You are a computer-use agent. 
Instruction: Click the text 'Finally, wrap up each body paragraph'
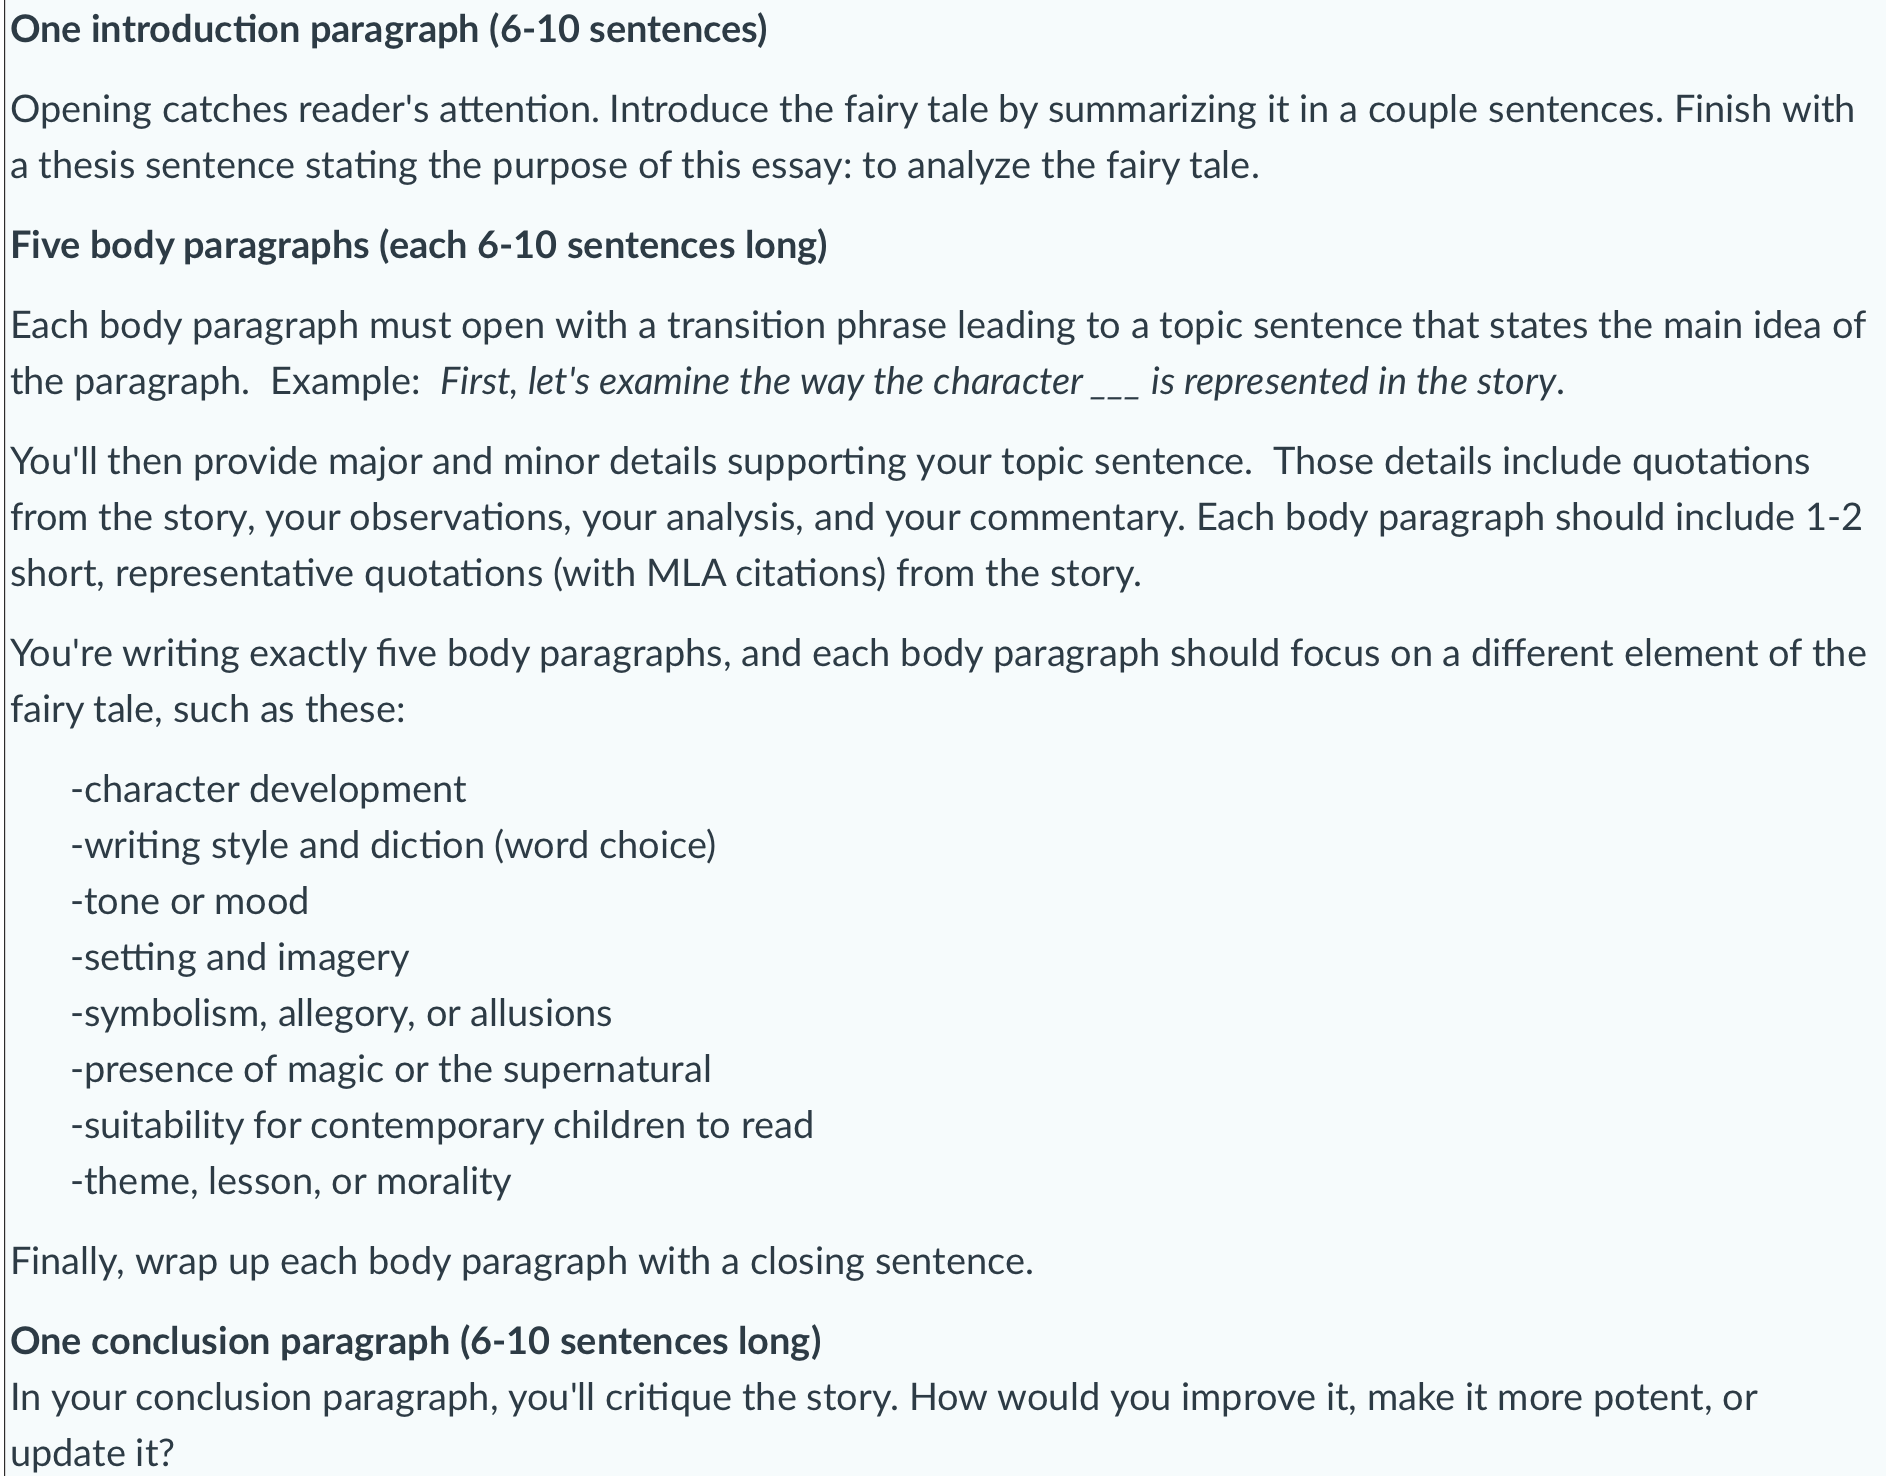pyautogui.click(x=522, y=1262)
